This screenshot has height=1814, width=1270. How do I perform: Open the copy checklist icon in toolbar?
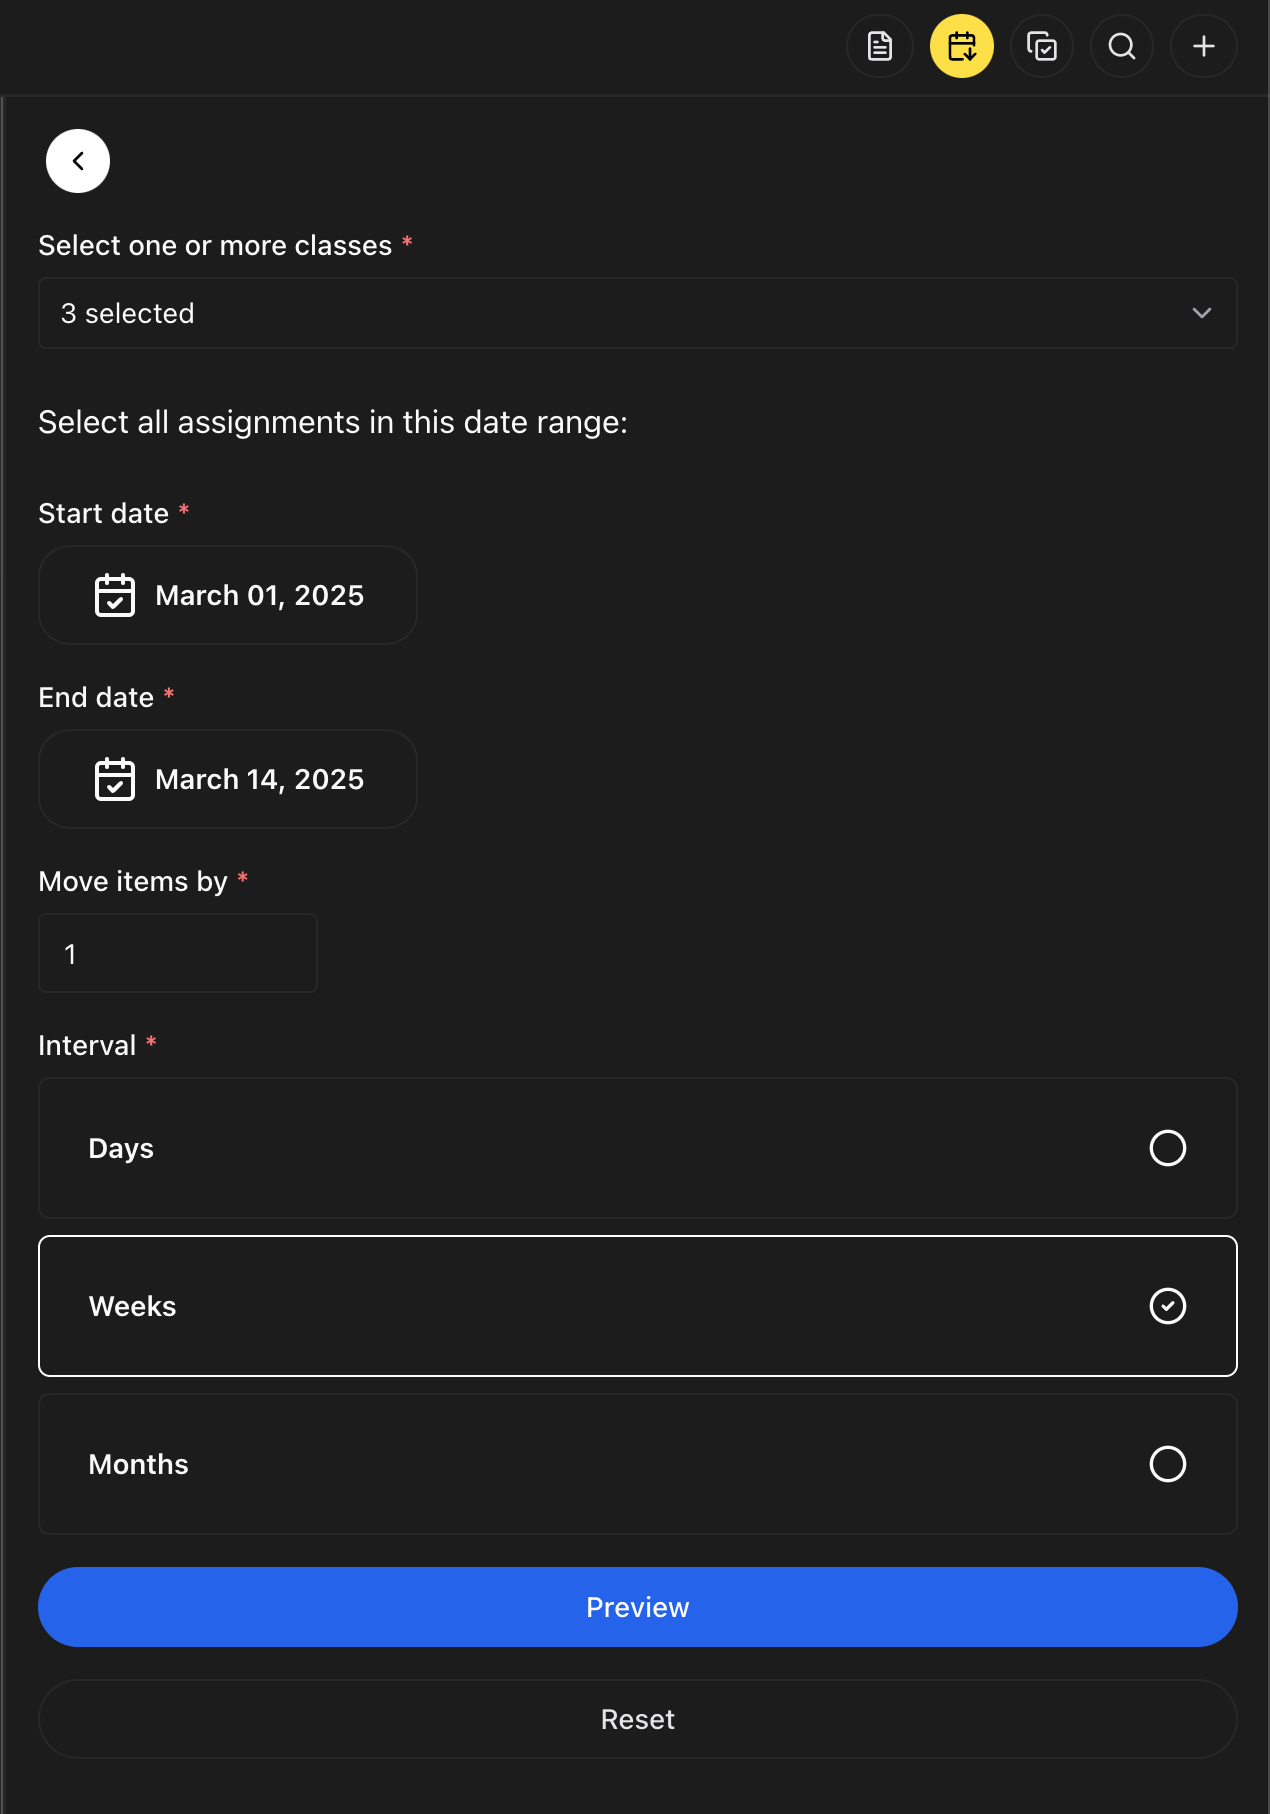[x=1042, y=46]
